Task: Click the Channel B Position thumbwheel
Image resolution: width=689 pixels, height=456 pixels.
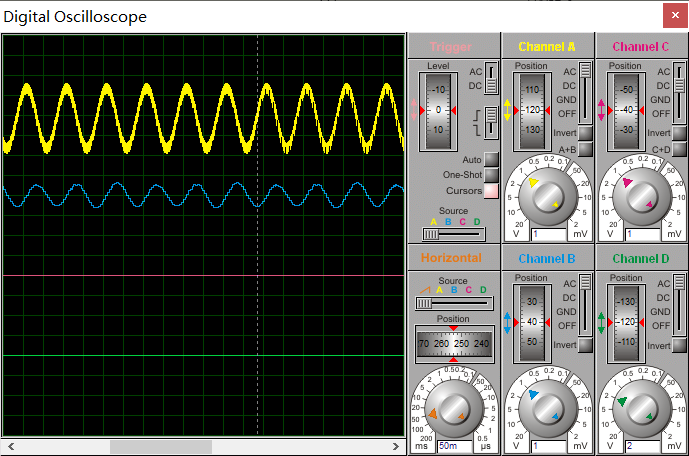Action: (532, 323)
